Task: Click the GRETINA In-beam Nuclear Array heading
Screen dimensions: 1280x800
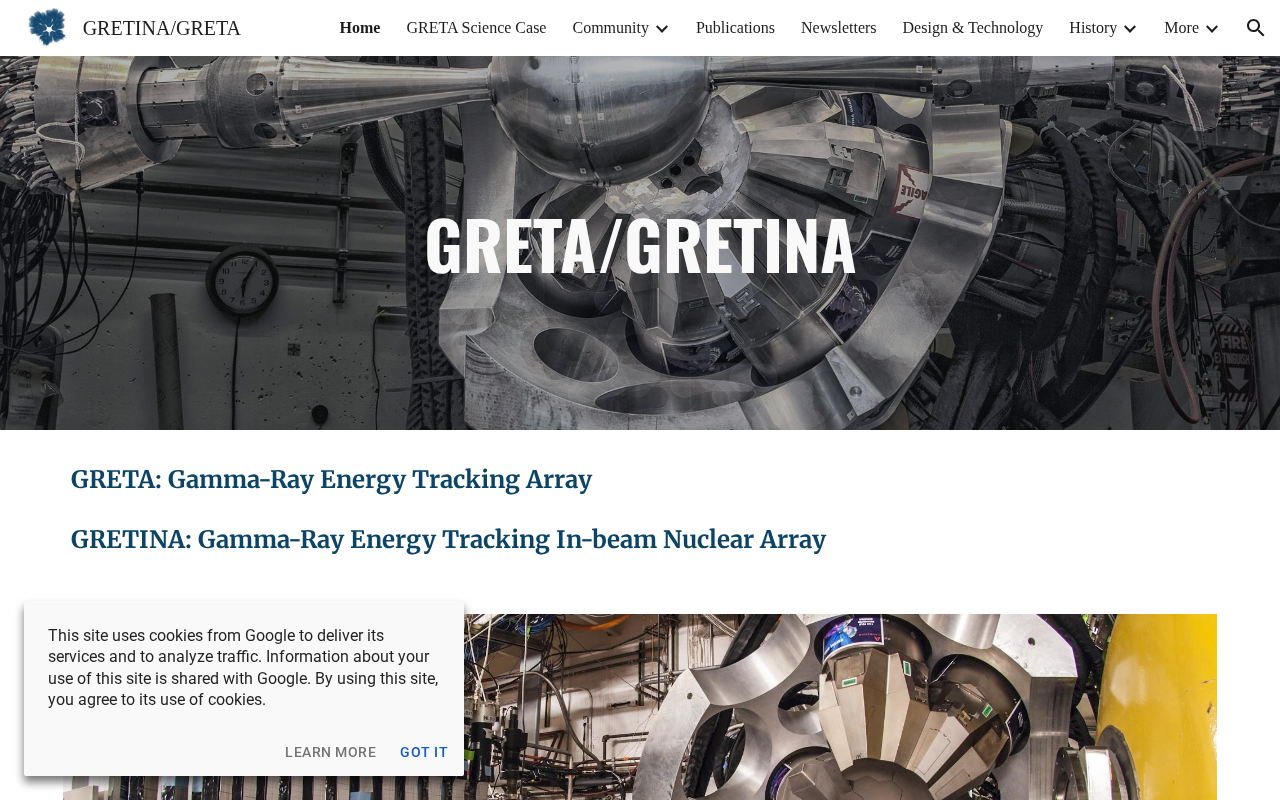Action: (x=448, y=540)
